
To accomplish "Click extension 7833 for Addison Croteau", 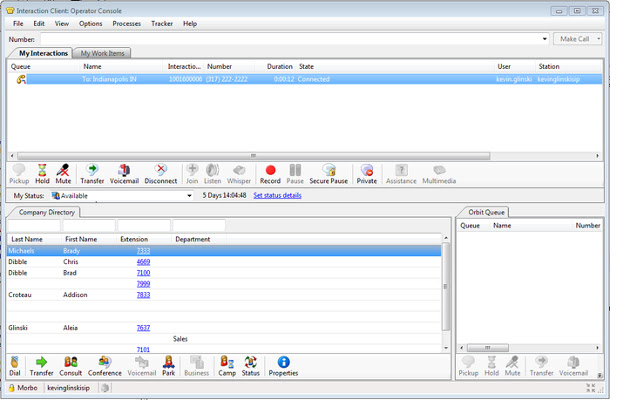I will [x=143, y=295].
